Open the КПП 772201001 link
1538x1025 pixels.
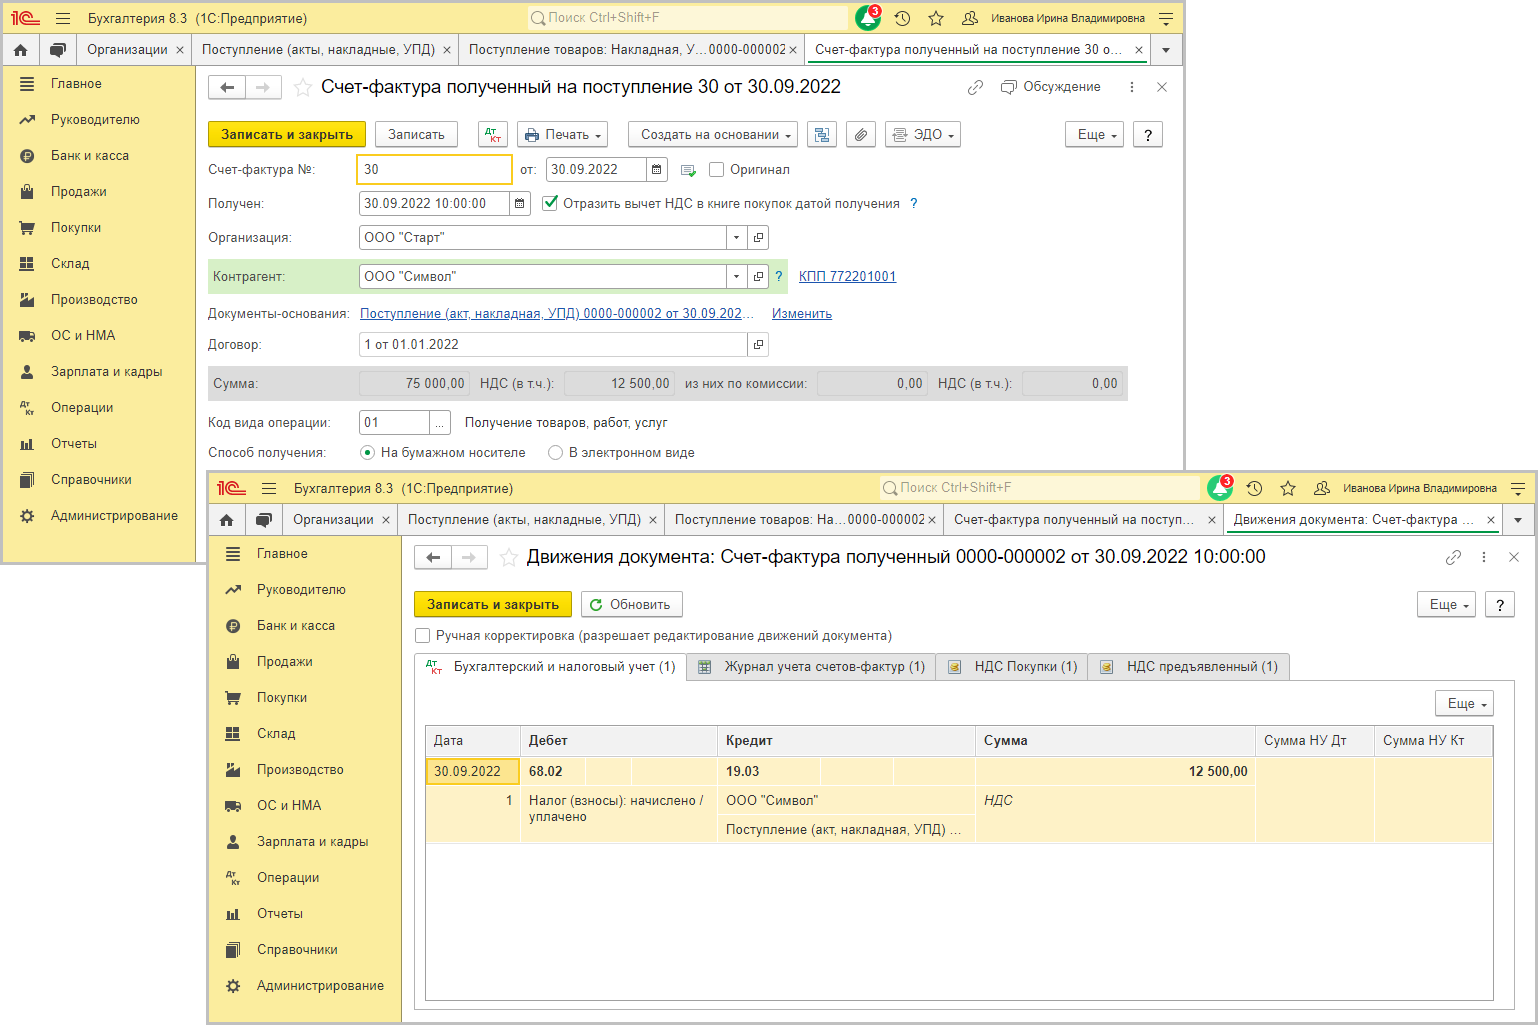pos(847,277)
